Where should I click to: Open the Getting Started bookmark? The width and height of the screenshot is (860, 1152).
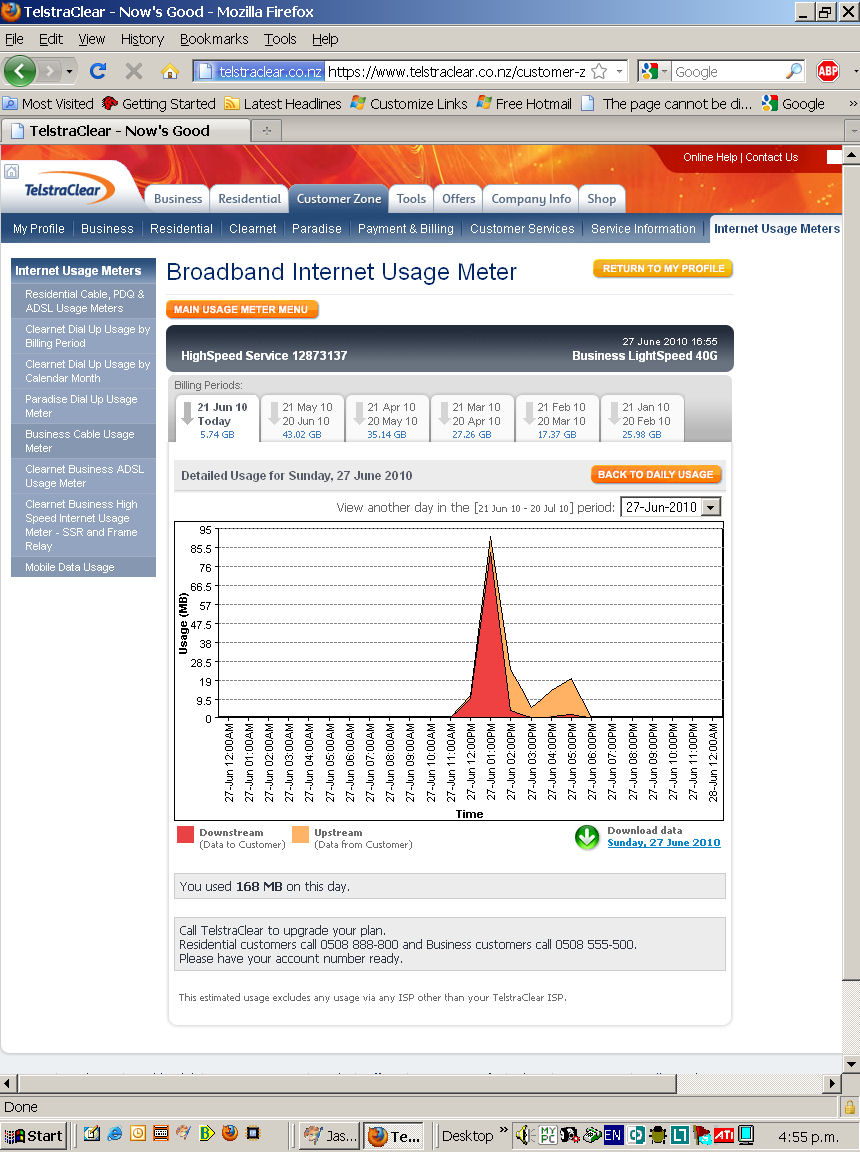coord(159,104)
